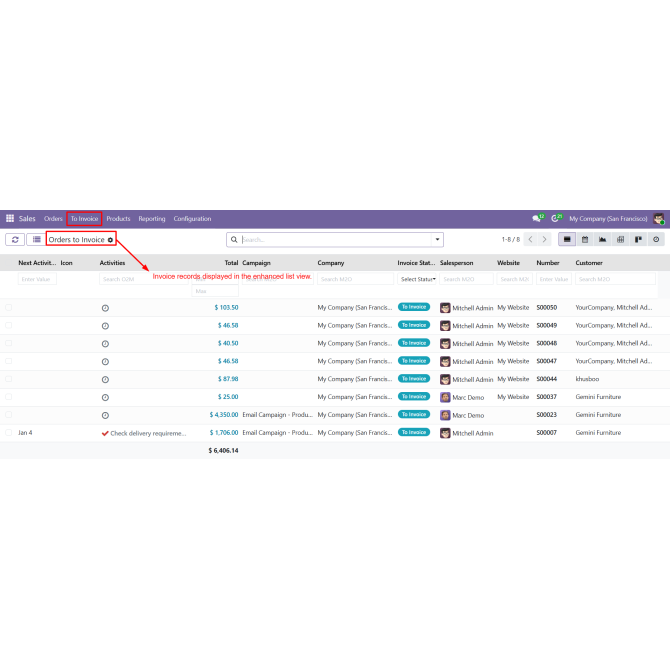670x670 pixels.
Task: Click customer khusboo in row S00044
Action: (587, 379)
